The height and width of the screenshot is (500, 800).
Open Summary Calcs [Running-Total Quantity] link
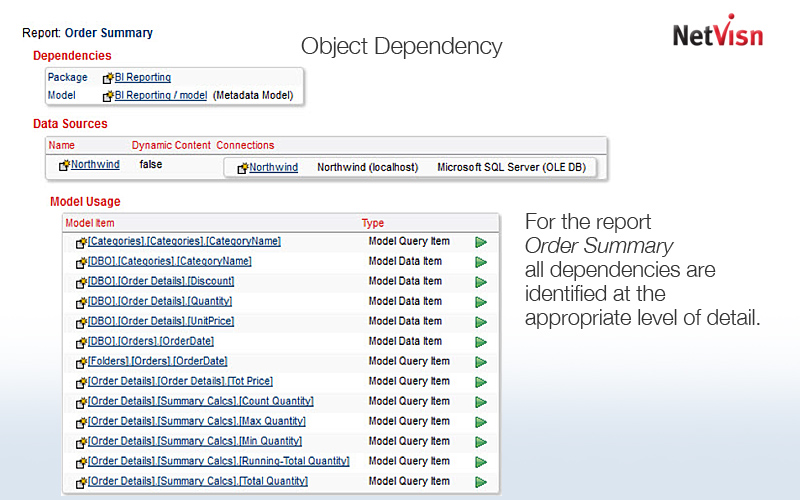(x=218, y=461)
